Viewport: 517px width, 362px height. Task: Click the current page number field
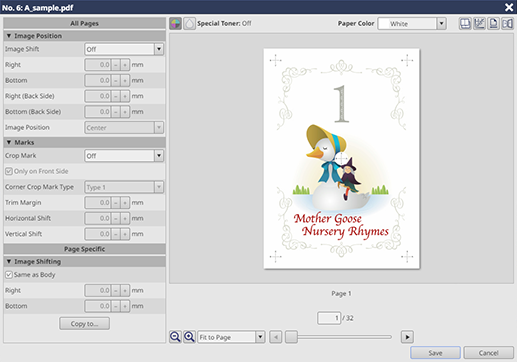[329, 318]
